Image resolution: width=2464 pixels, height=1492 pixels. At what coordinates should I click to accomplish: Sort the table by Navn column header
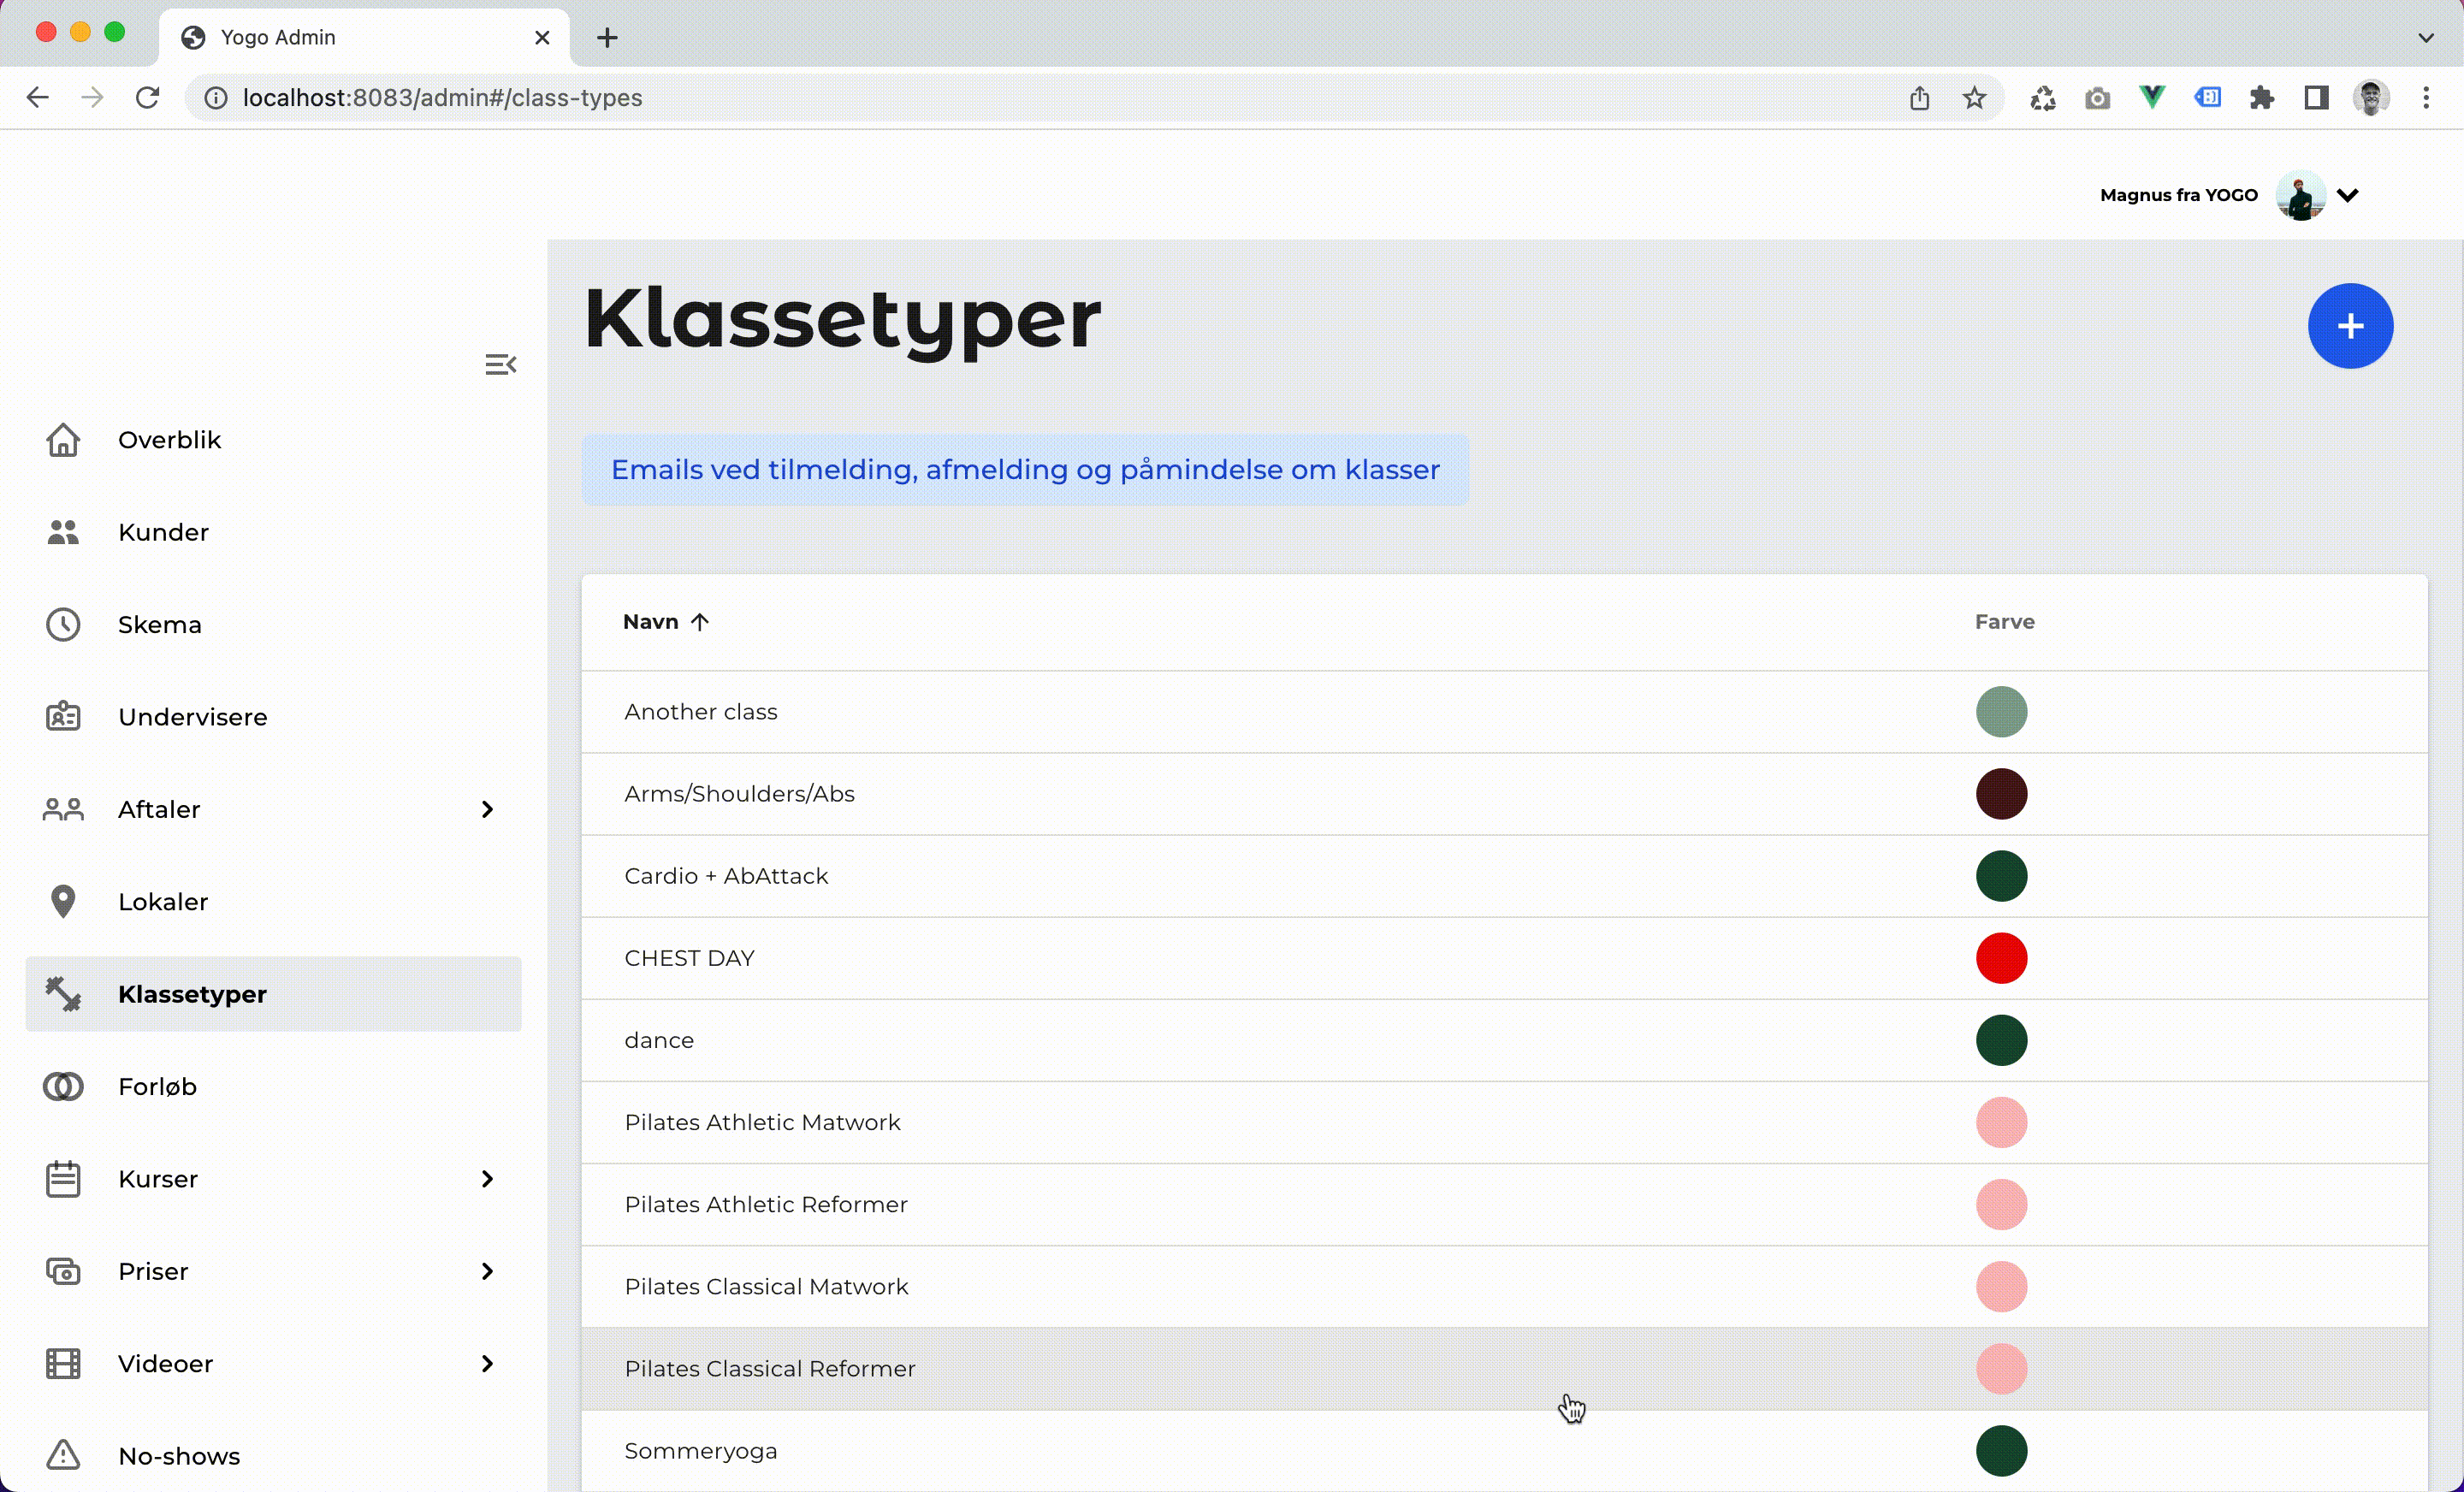click(652, 622)
